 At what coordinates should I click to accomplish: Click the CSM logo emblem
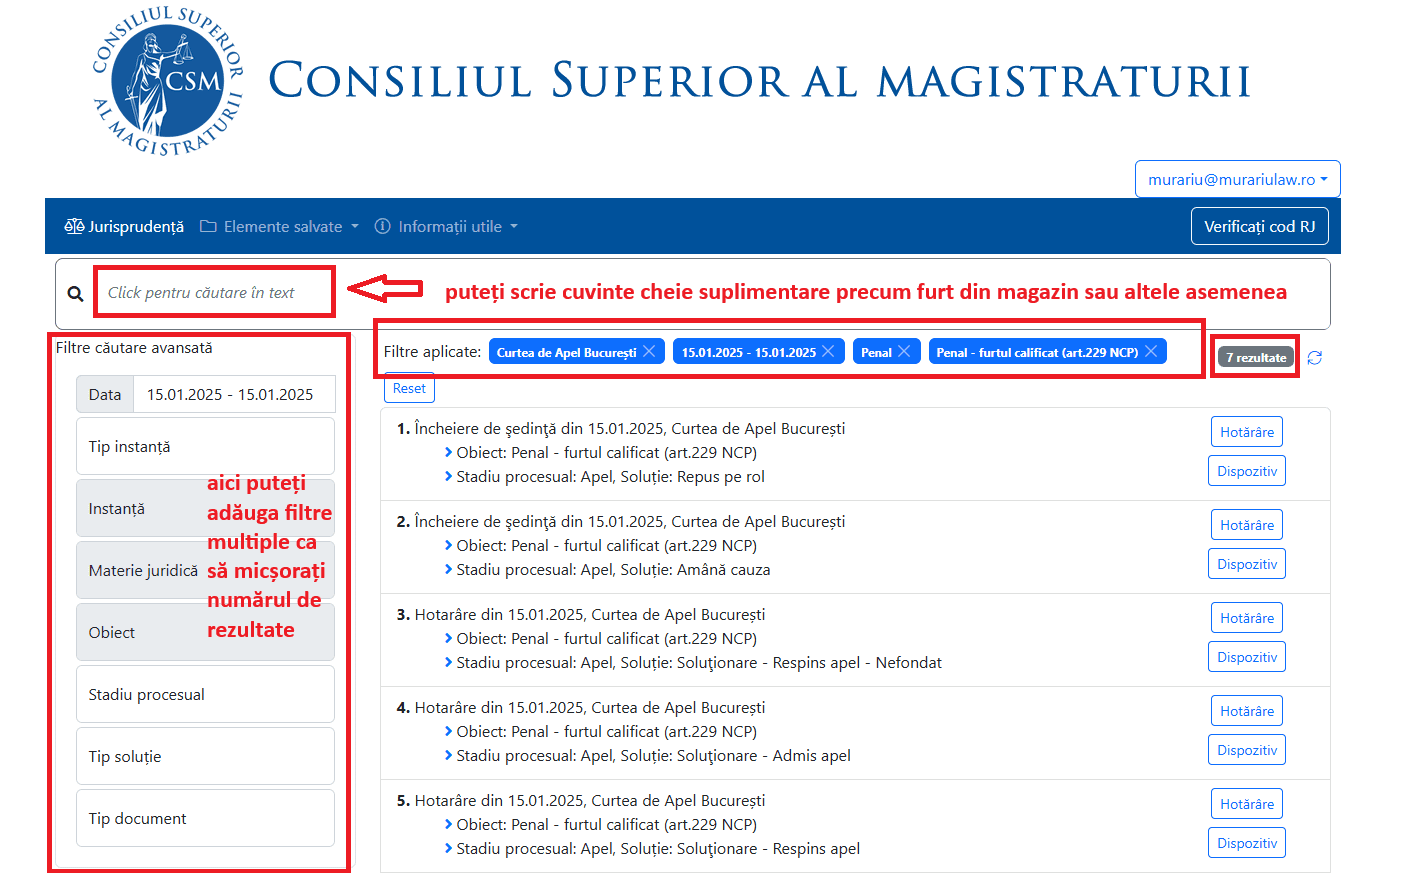pos(167,85)
